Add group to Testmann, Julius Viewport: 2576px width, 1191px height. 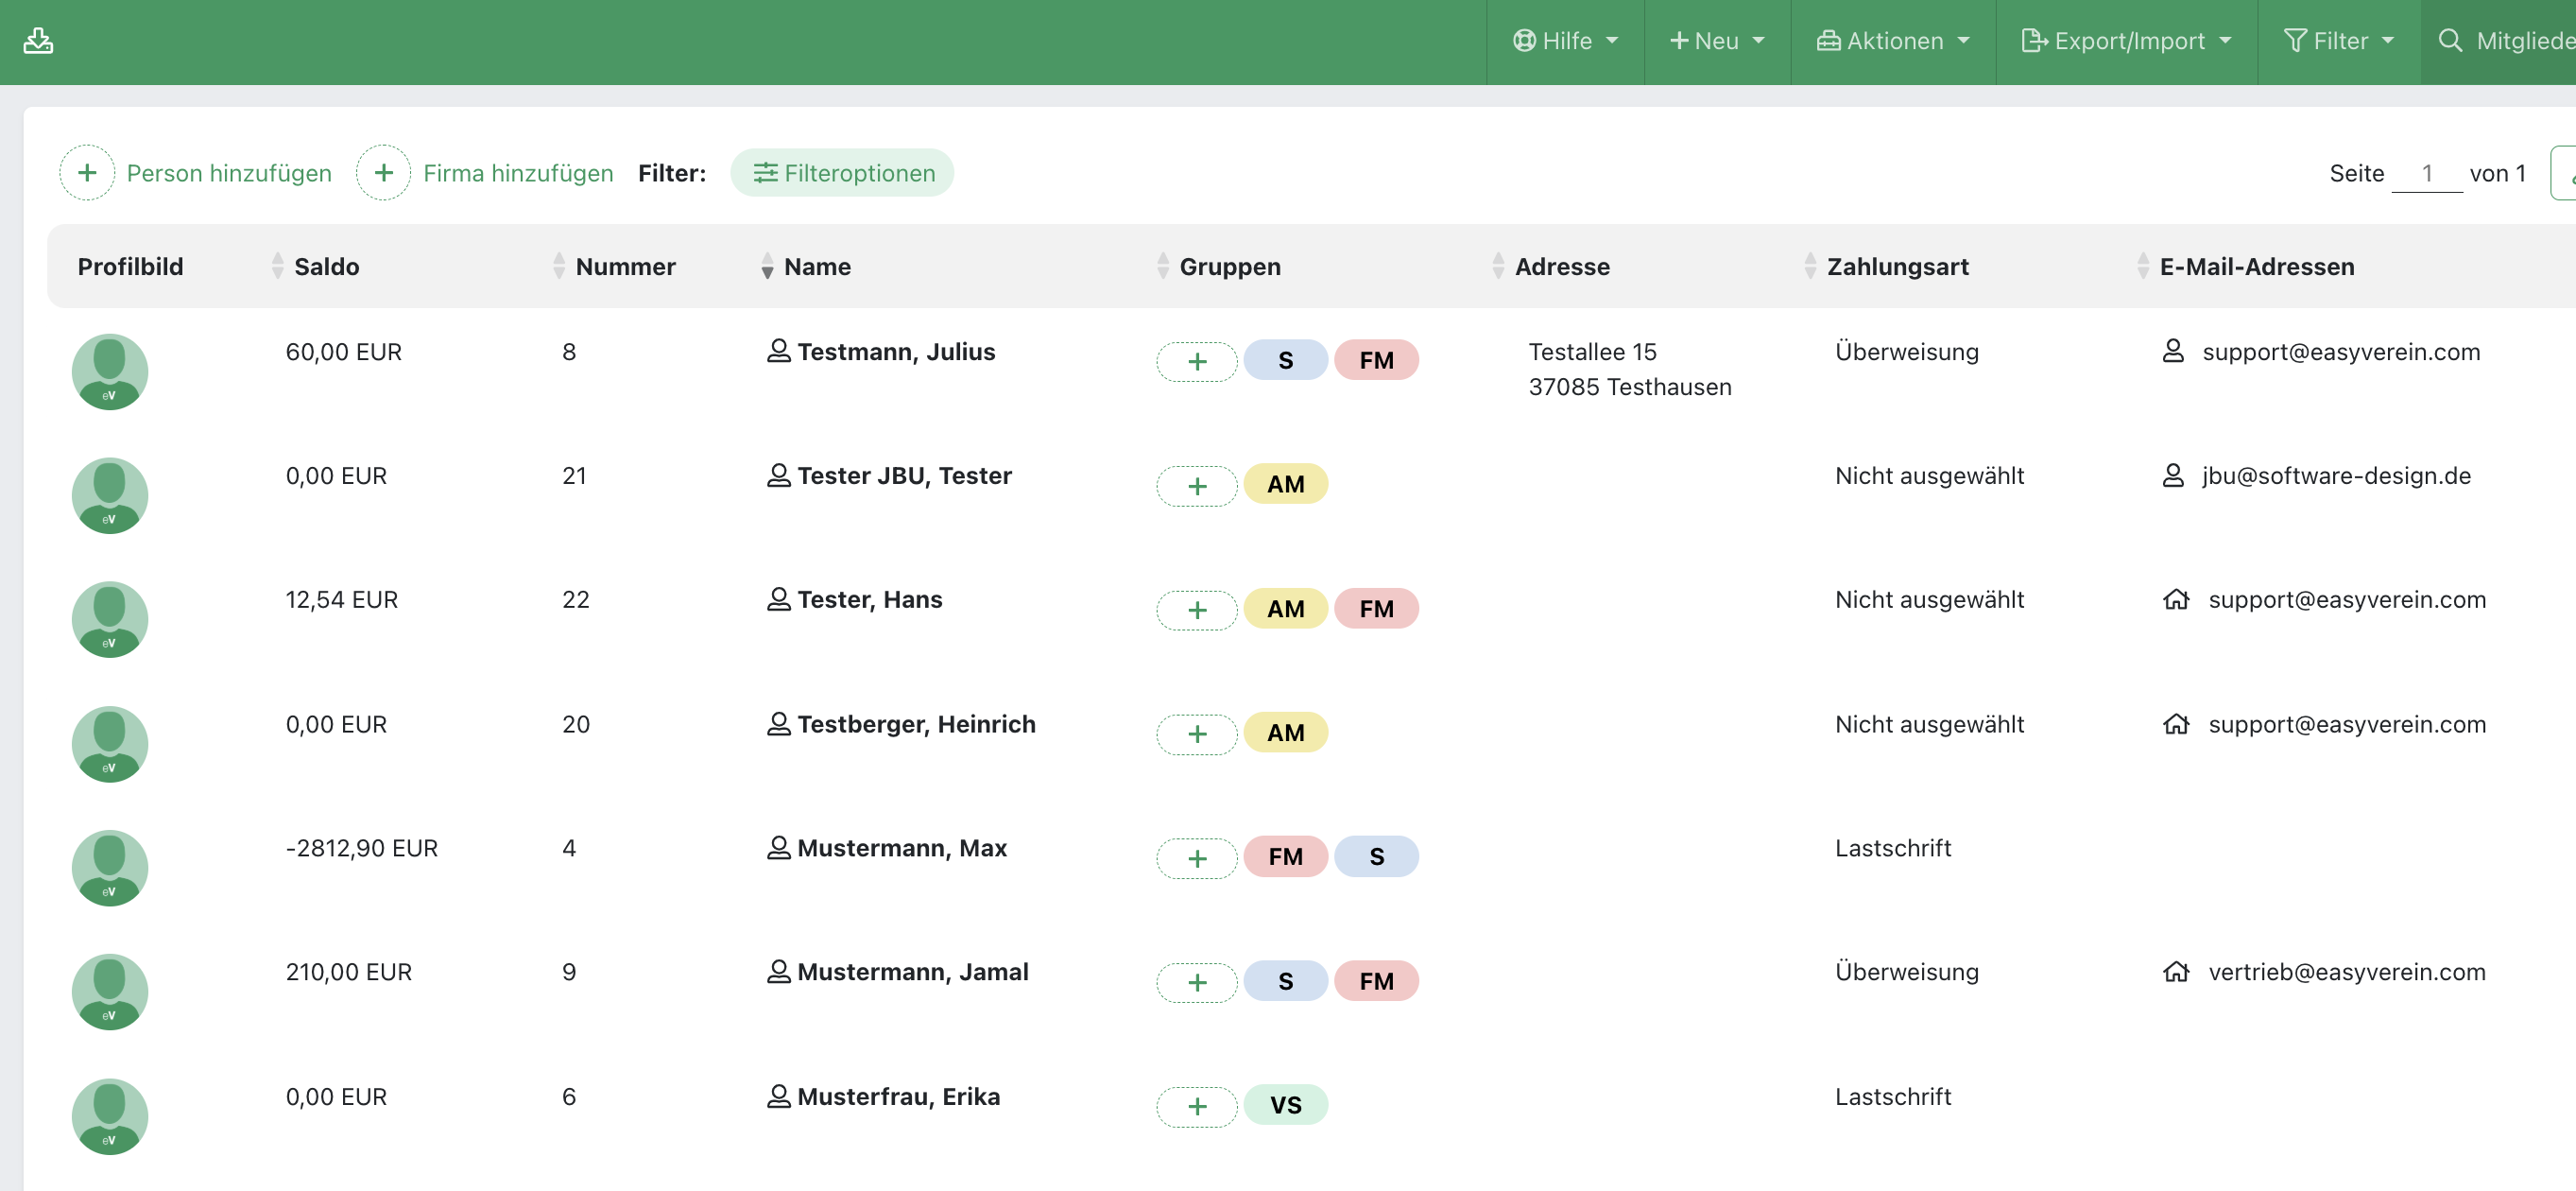pyautogui.click(x=1197, y=361)
